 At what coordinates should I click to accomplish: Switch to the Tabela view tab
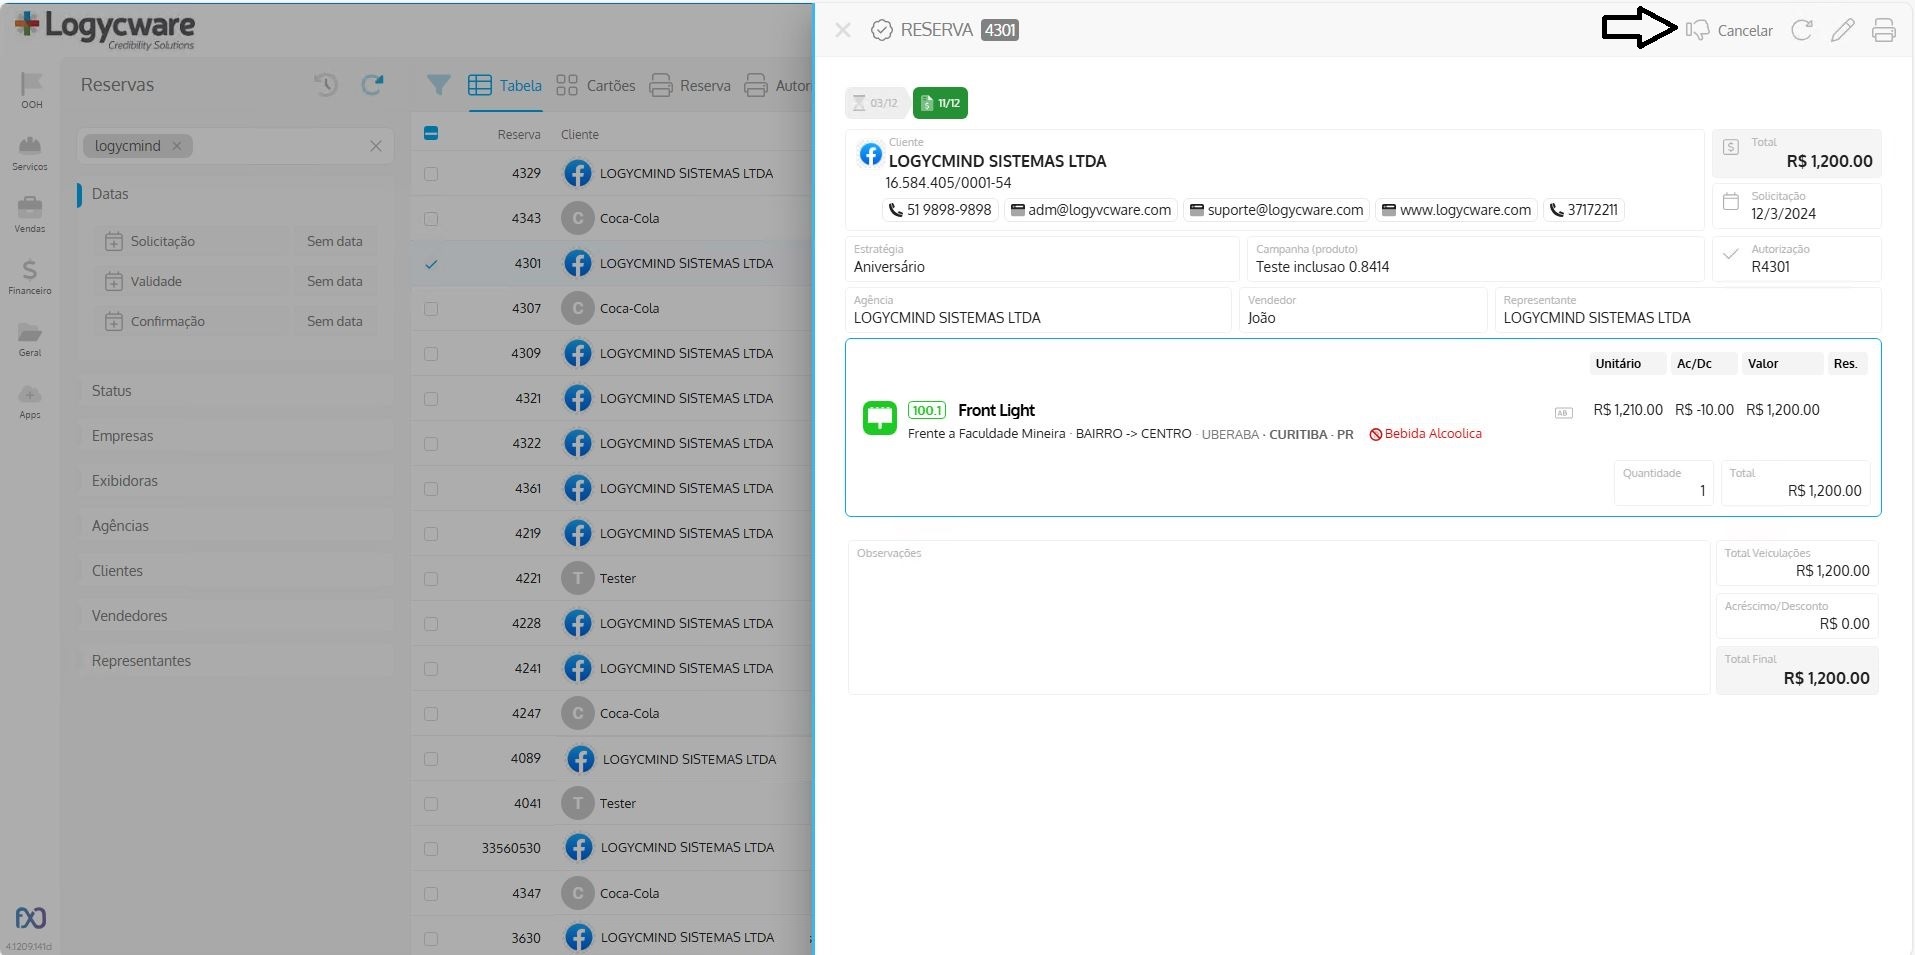[505, 86]
